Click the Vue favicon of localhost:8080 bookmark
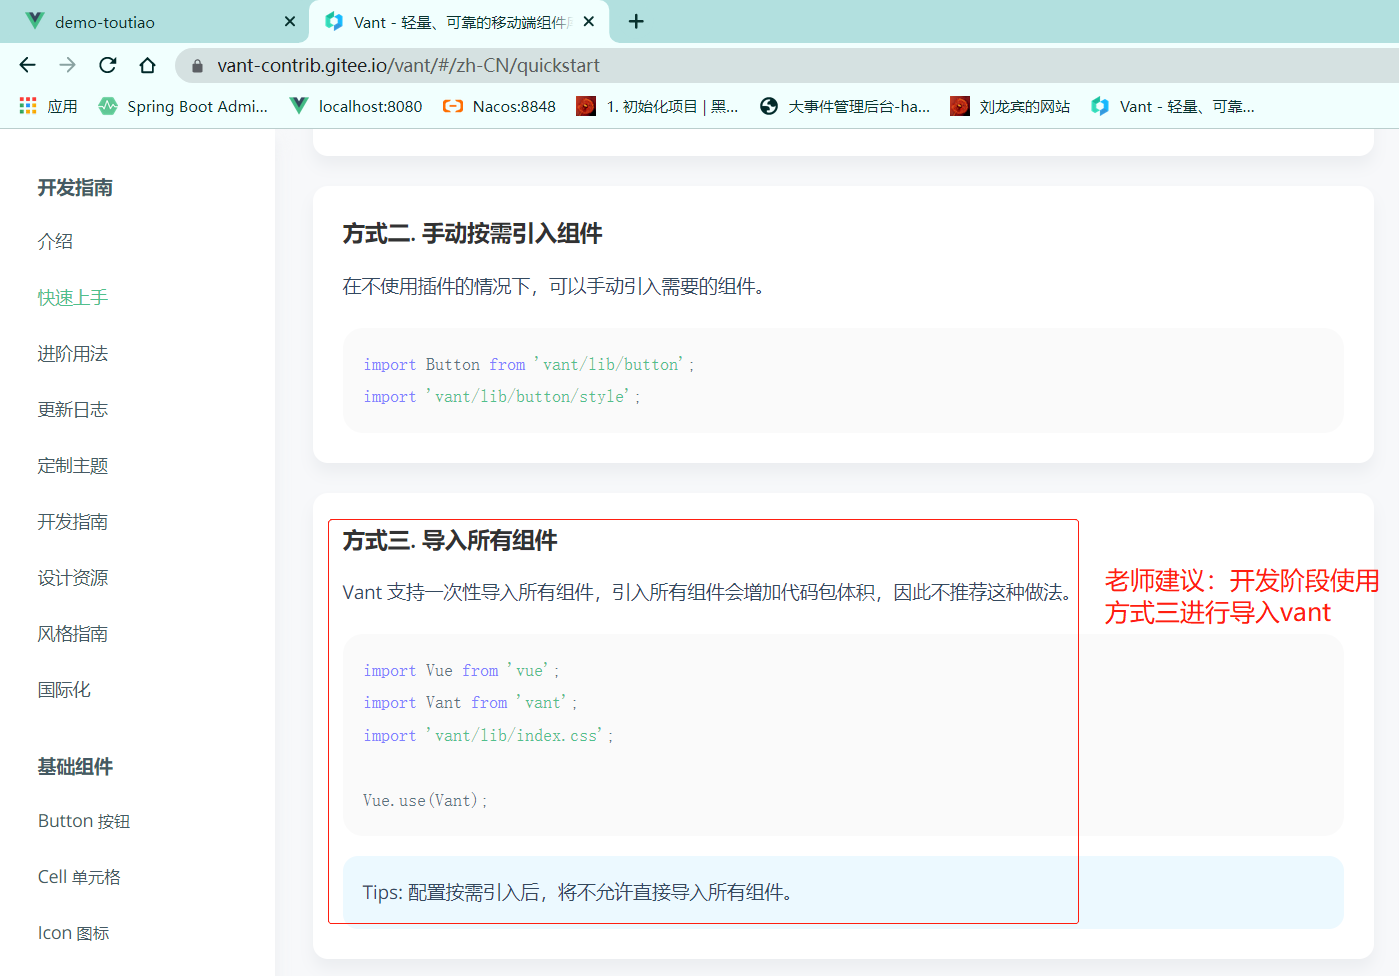1399x976 pixels. tap(299, 106)
